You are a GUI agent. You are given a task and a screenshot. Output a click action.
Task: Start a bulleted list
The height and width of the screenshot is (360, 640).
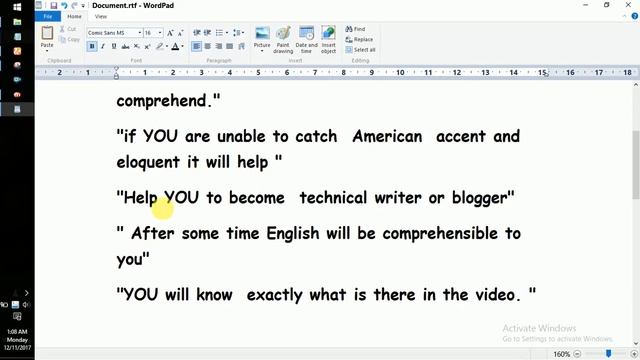pos(219,33)
